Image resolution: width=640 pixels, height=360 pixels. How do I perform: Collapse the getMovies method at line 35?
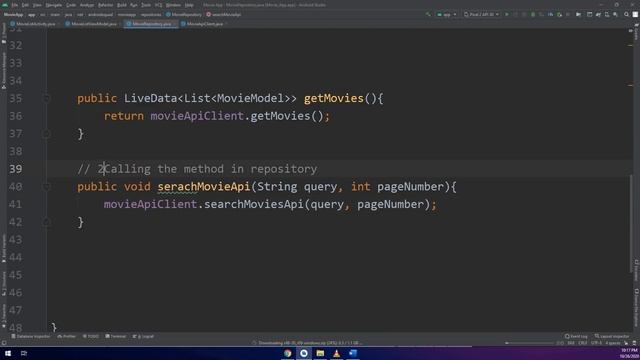tap(46, 98)
